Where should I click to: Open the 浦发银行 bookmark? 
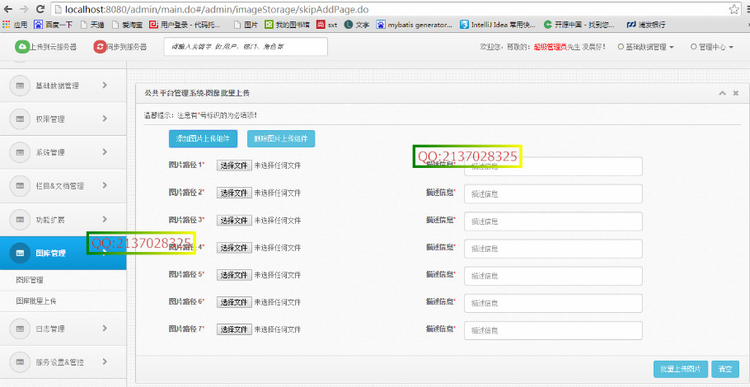click(646, 24)
